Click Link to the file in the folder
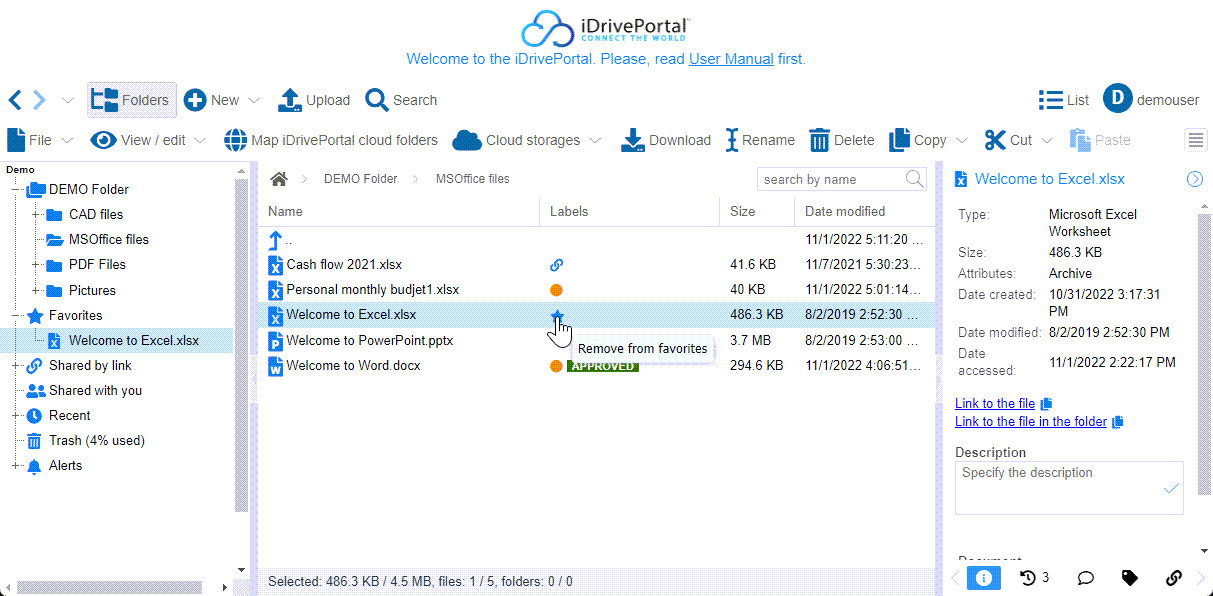 pyautogui.click(x=1030, y=422)
